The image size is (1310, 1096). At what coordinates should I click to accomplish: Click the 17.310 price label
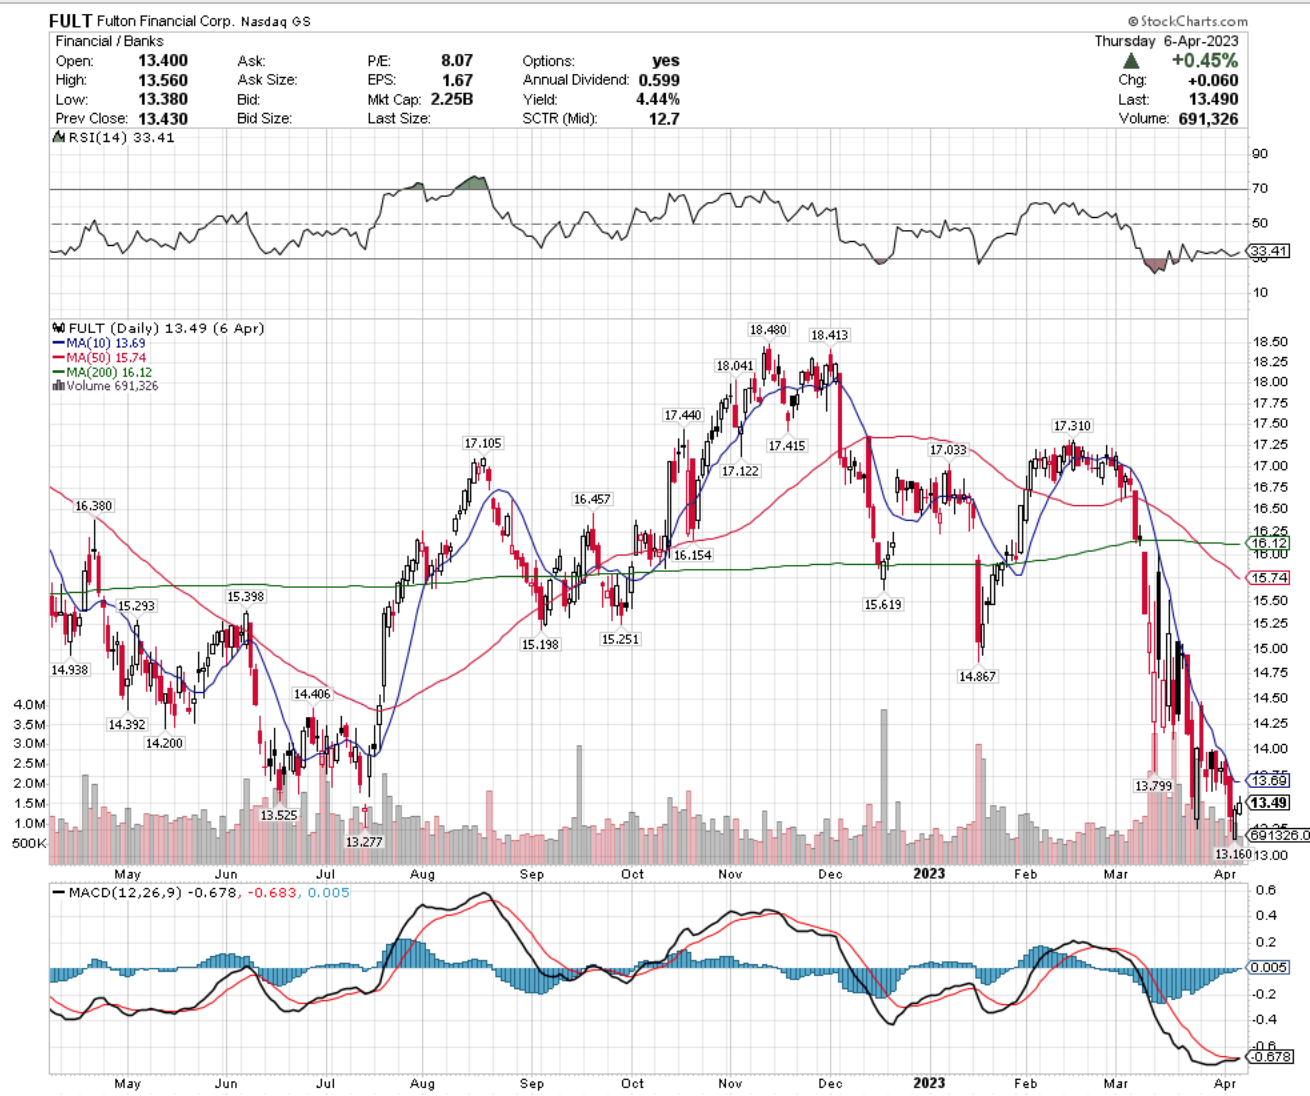coord(1072,426)
